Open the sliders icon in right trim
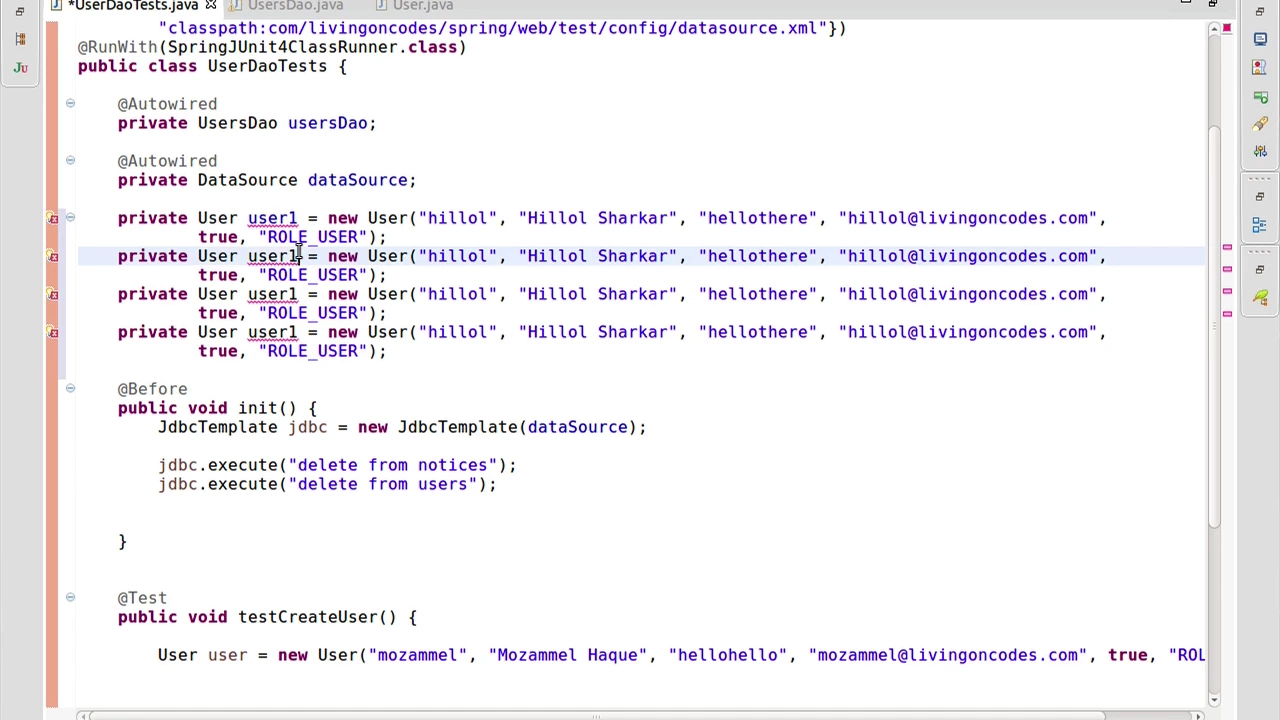The height and width of the screenshot is (720, 1280). pyautogui.click(x=1260, y=151)
